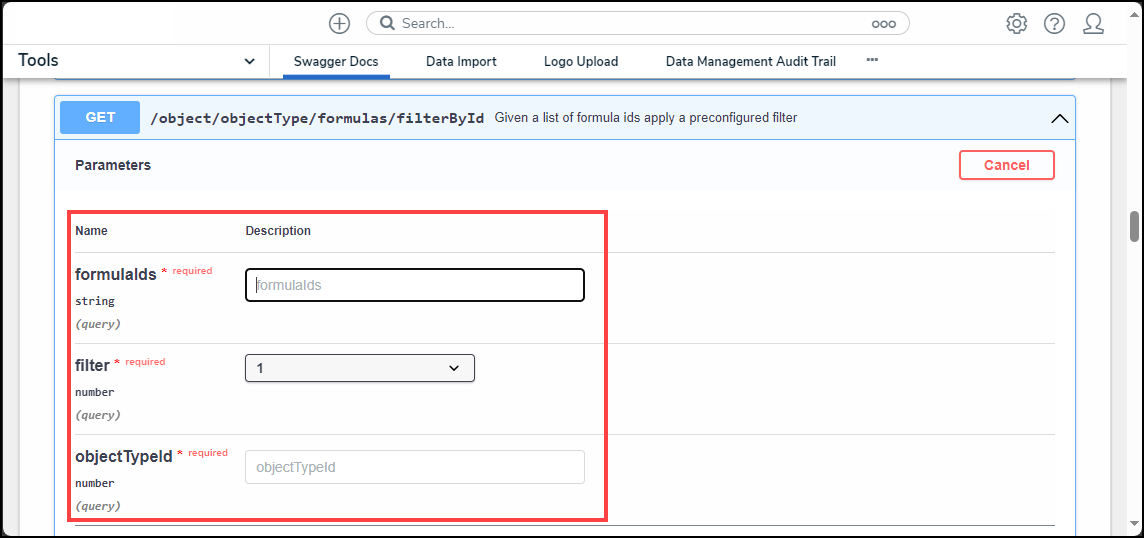Open the more tabs ellipsis menu

pyautogui.click(x=872, y=61)
